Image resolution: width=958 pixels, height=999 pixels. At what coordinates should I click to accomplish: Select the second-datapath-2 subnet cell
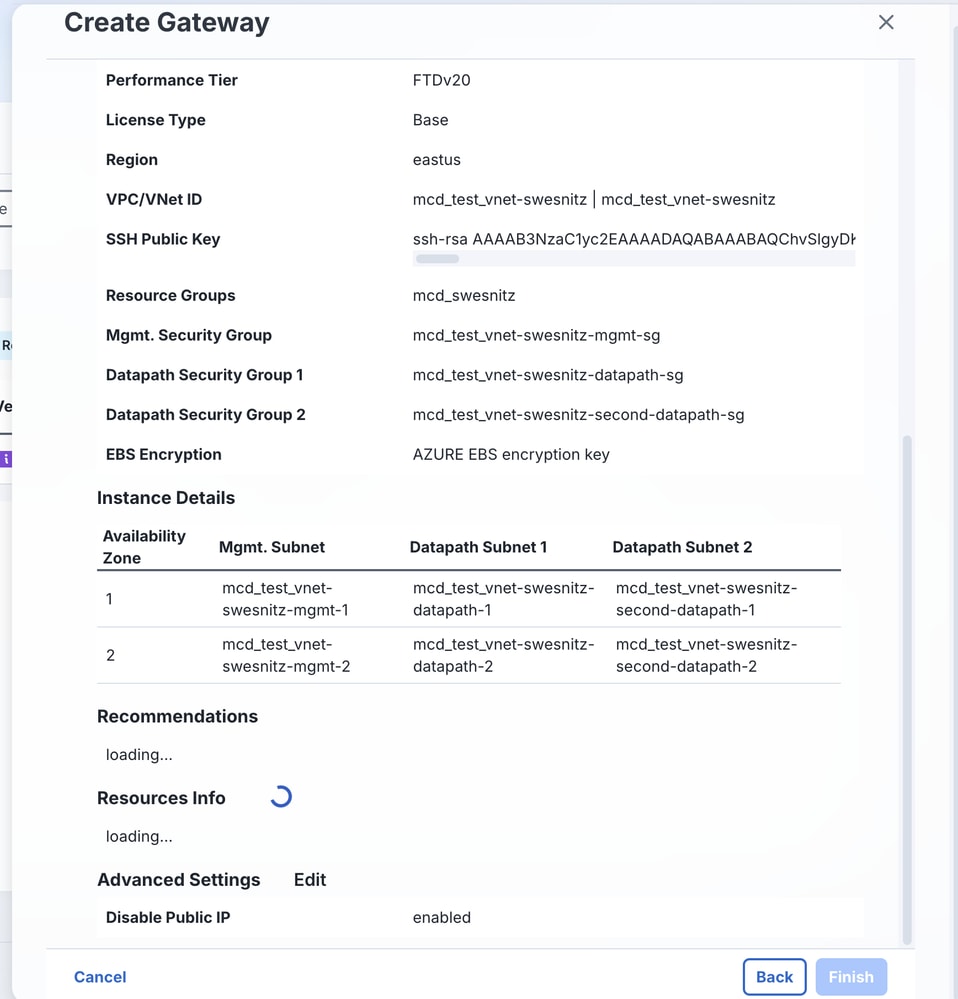coord(706,655)
